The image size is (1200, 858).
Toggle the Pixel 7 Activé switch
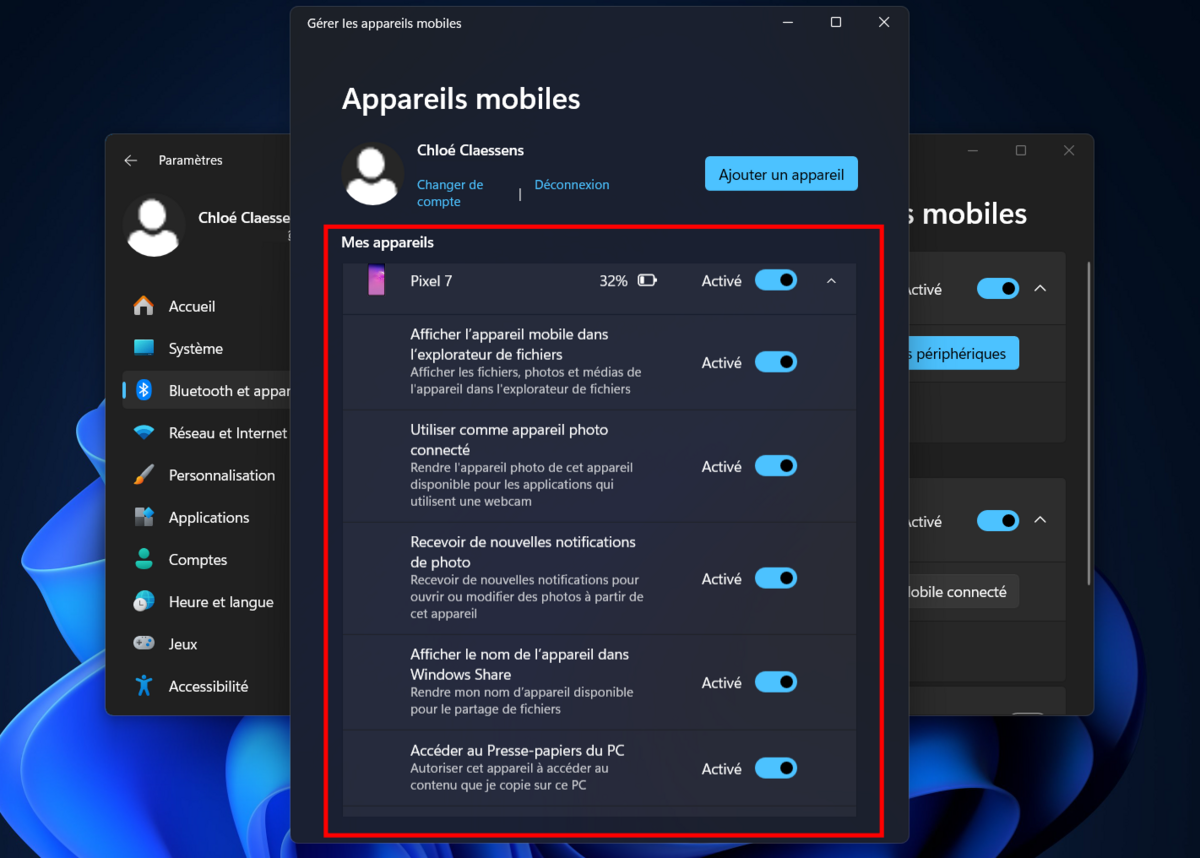click(x=776, y=281)
